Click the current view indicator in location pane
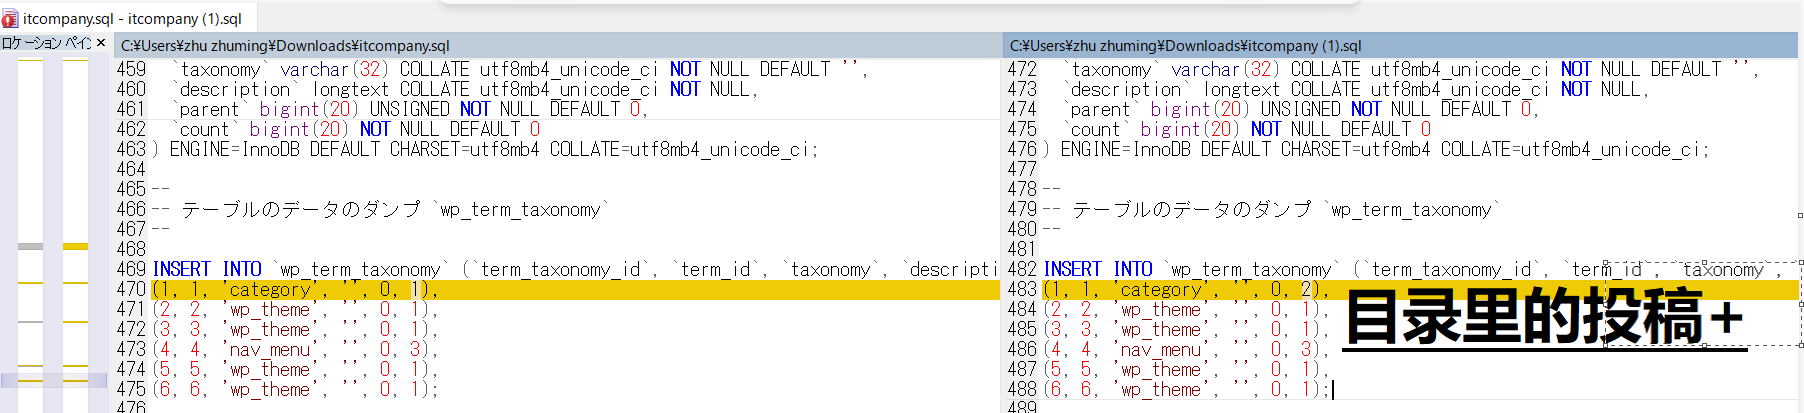The height and width of the screenshot is (413, 1804). click(53, 379)
